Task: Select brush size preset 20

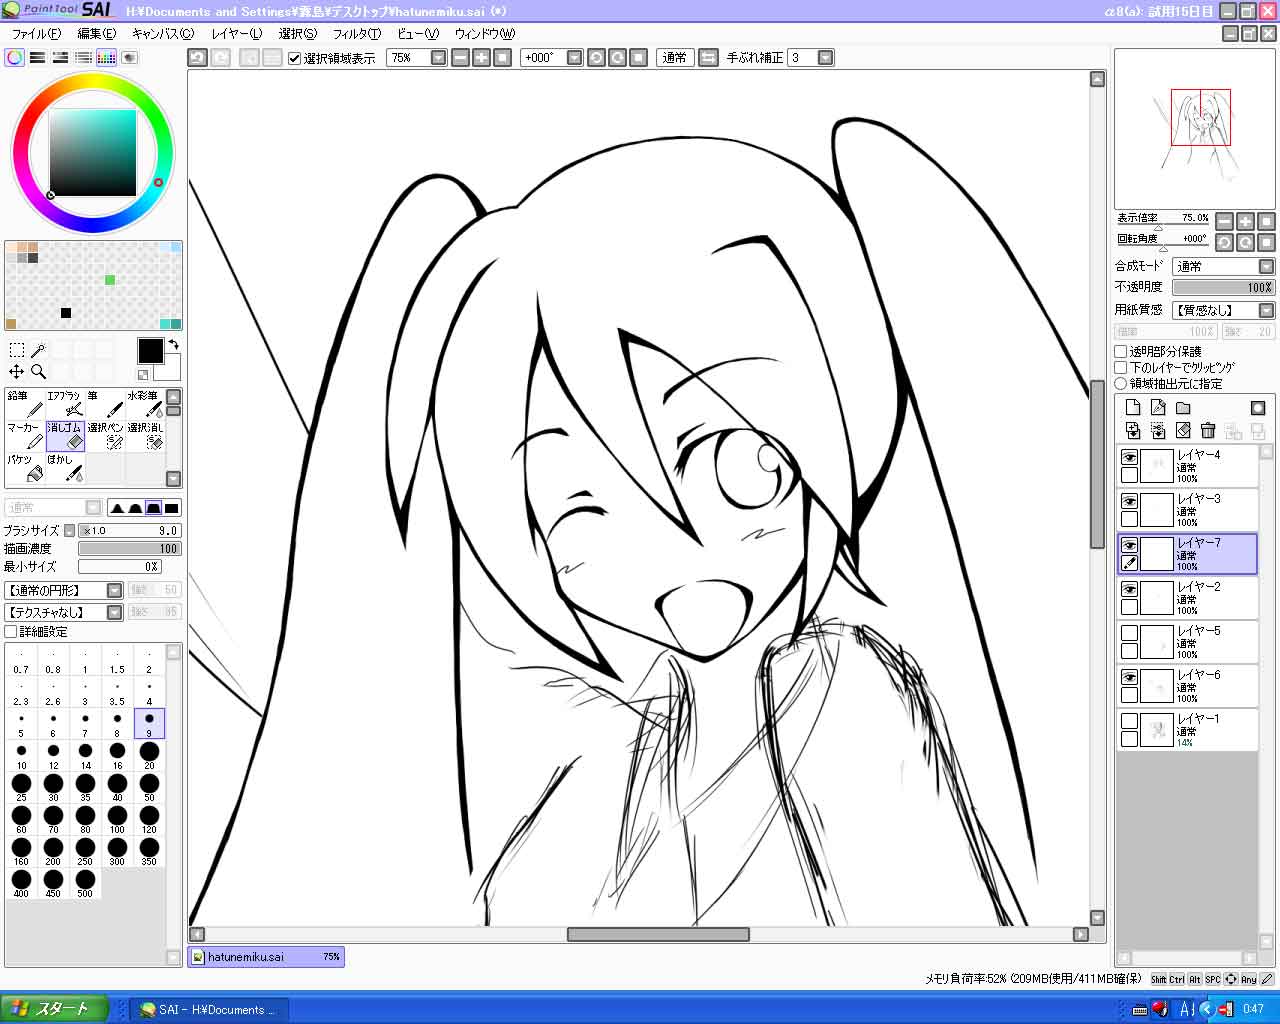Action: tap(149, 755)
